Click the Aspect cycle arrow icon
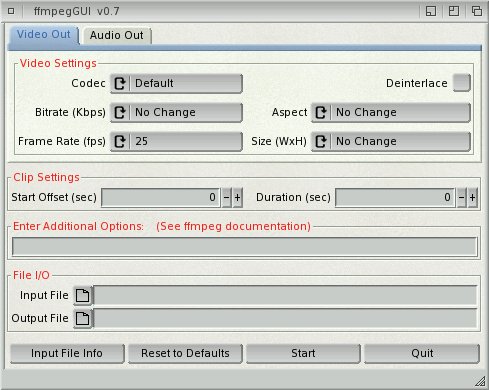The image size is (489, 390). [x=321, y=112]
